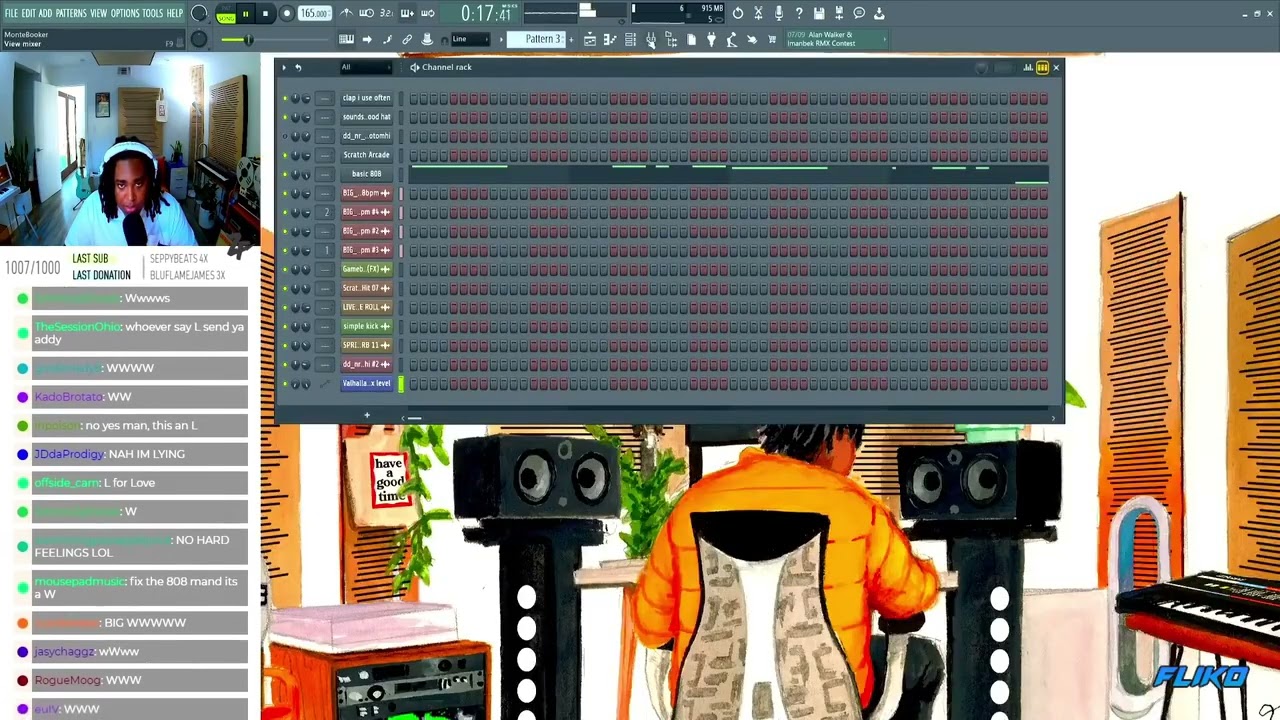Click the pause button in transport

(245, 14)
